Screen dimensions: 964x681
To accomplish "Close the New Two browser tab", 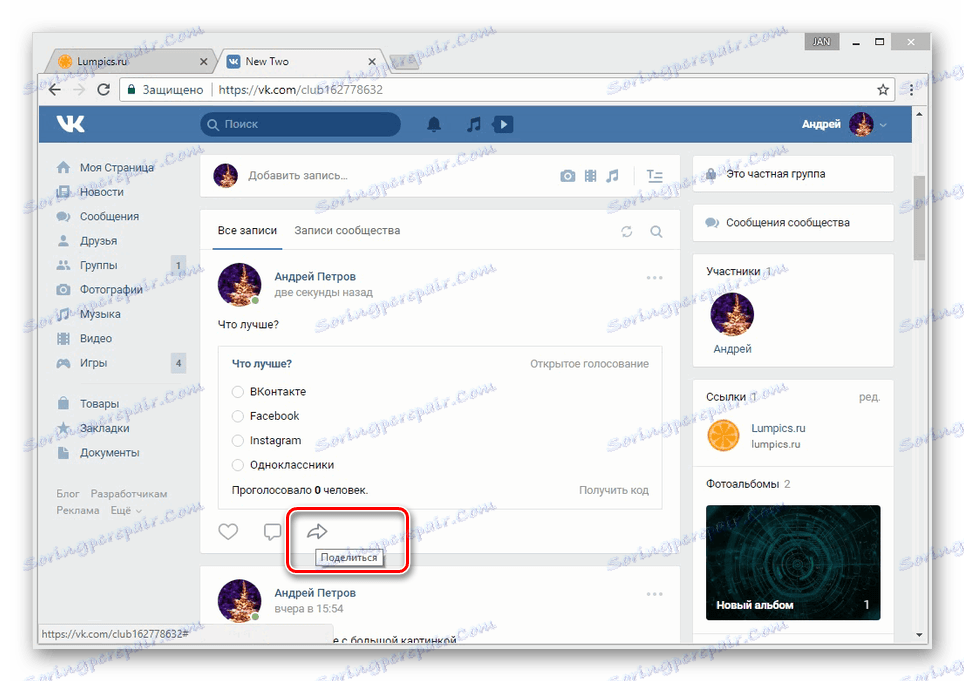I will pos(372,61).
